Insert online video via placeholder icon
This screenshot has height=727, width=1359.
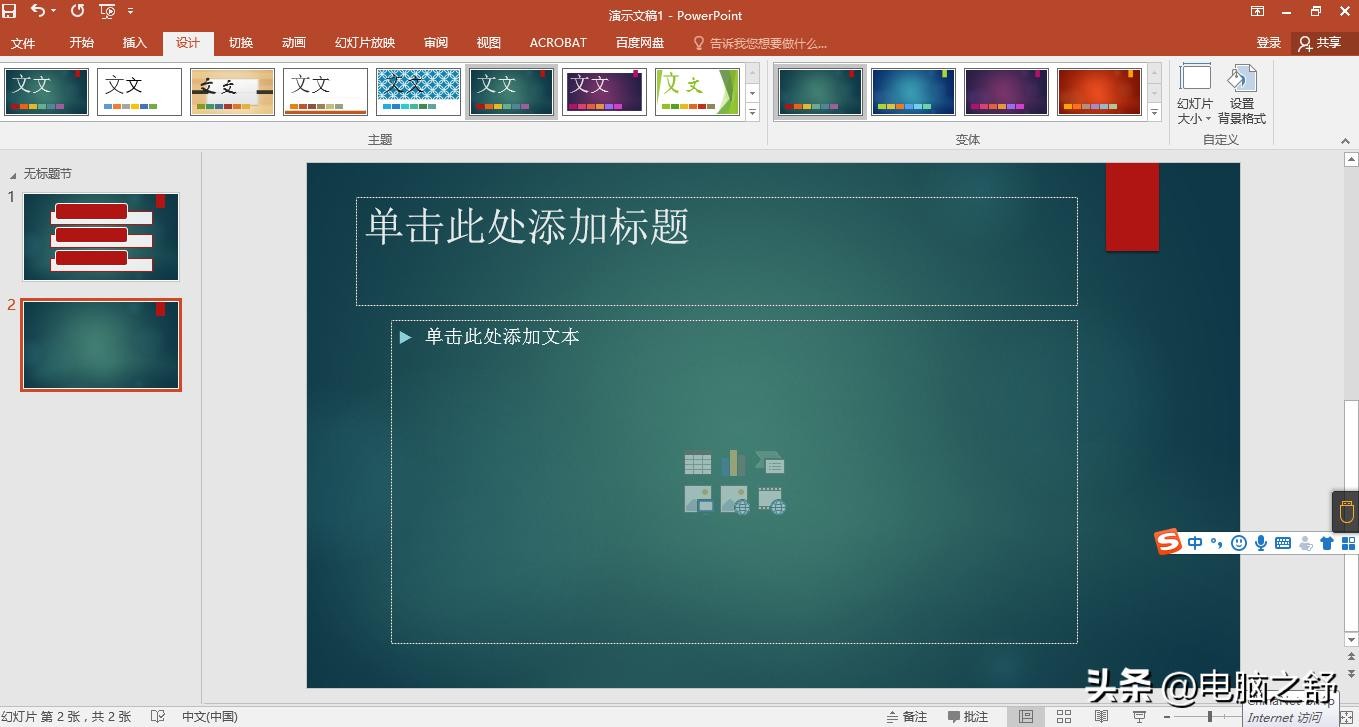point(771,500)
